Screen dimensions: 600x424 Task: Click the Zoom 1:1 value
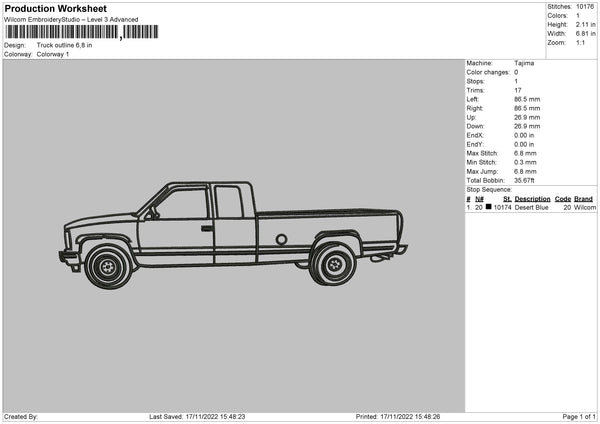(x=581, y=43)
